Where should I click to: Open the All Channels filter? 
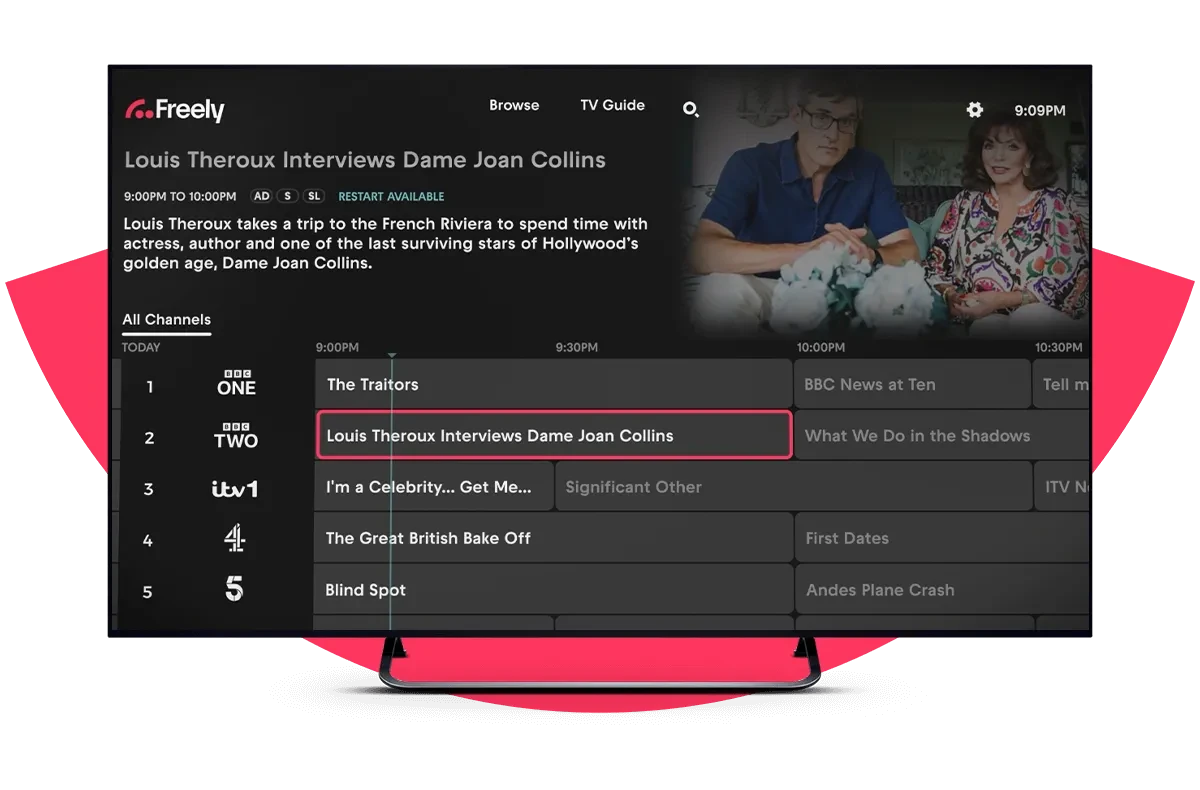pyautogui.click(x=166, y=319)
